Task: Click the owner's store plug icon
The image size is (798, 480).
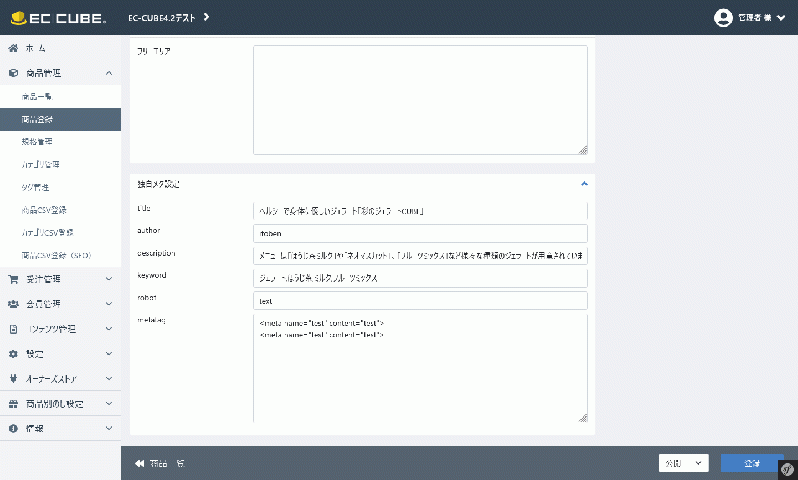Action: pos(13,379)
